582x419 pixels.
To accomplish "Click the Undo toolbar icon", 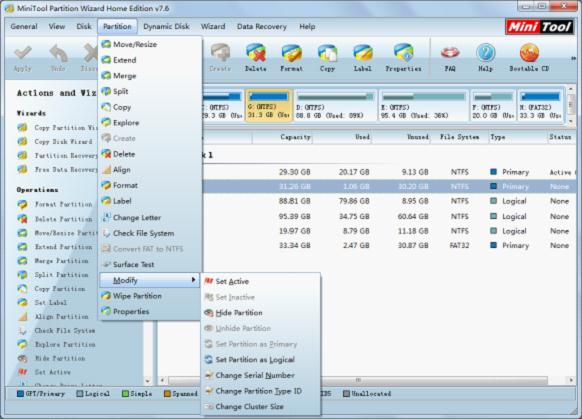I will point(58,58).
